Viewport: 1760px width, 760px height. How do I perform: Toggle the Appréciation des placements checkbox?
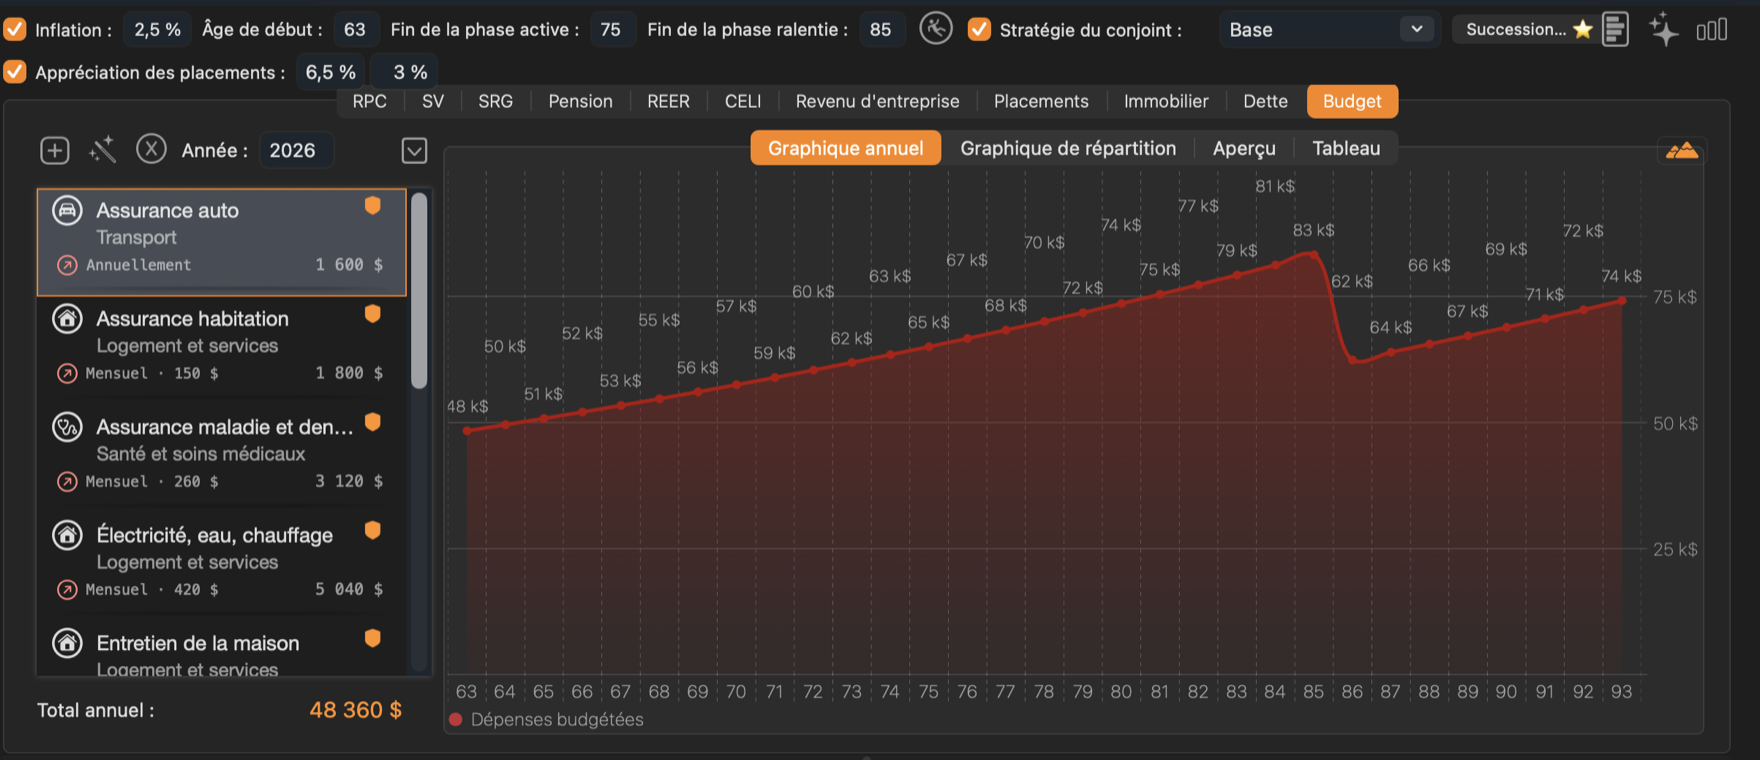point(15,72)
